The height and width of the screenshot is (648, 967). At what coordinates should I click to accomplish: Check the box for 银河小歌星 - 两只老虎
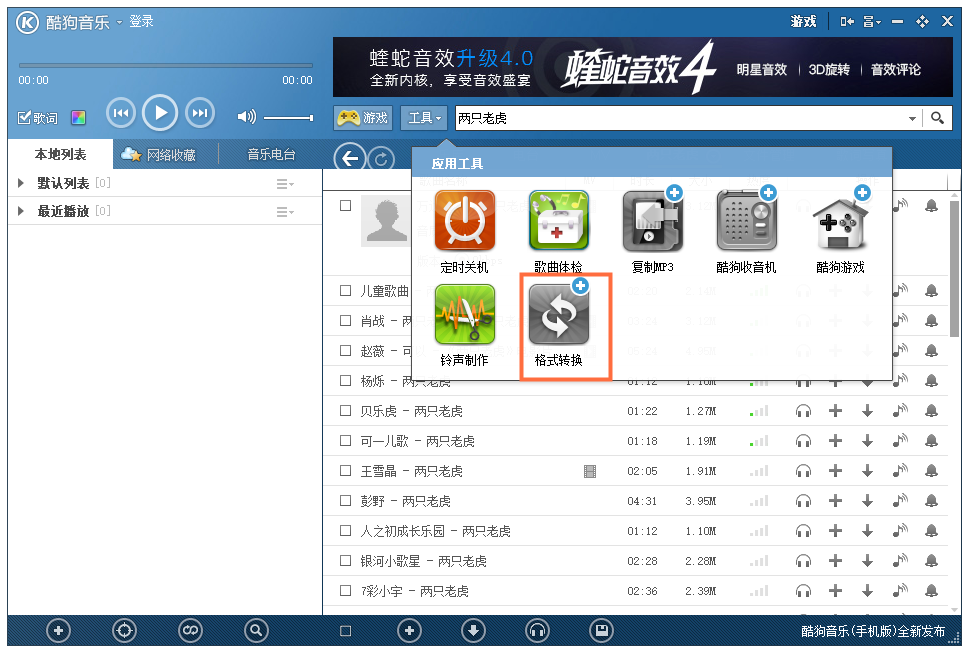pyautogui.click(x=346, y=560)
